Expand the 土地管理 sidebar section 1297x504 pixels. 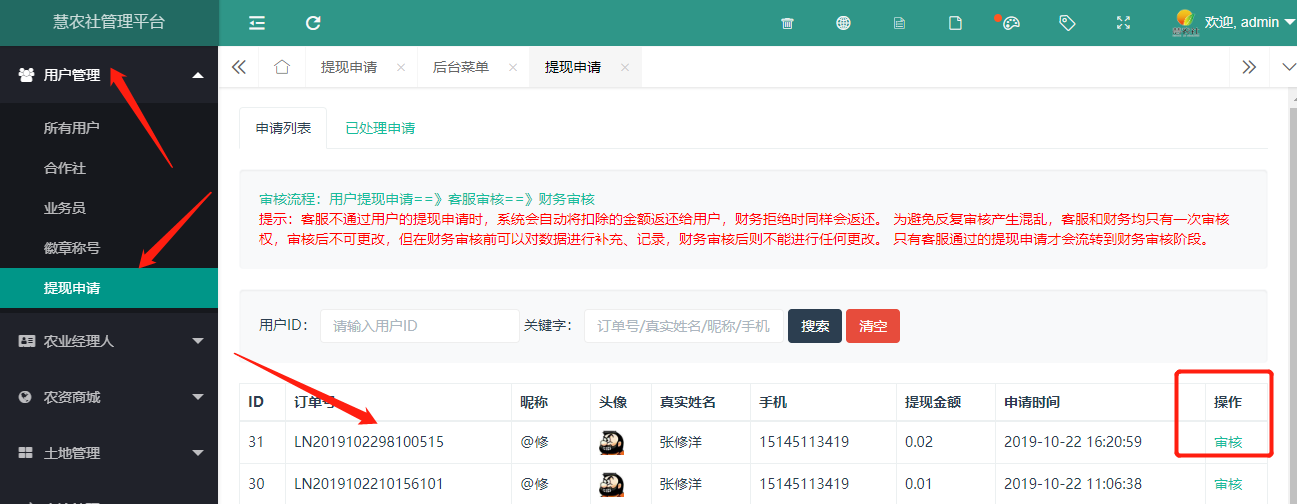coord(109,453)
